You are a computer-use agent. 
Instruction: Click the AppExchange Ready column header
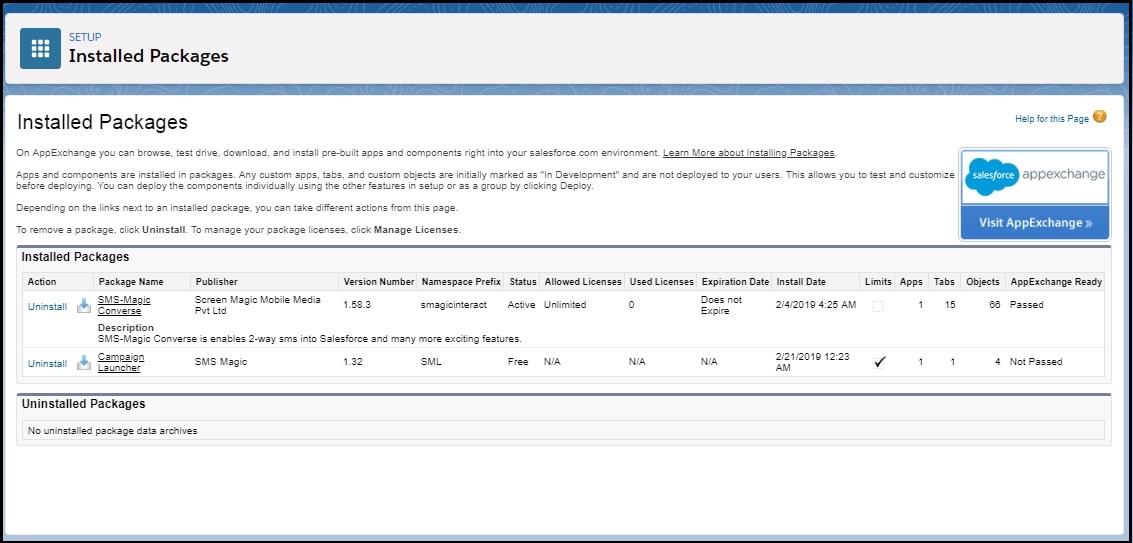coord(1056,282)
